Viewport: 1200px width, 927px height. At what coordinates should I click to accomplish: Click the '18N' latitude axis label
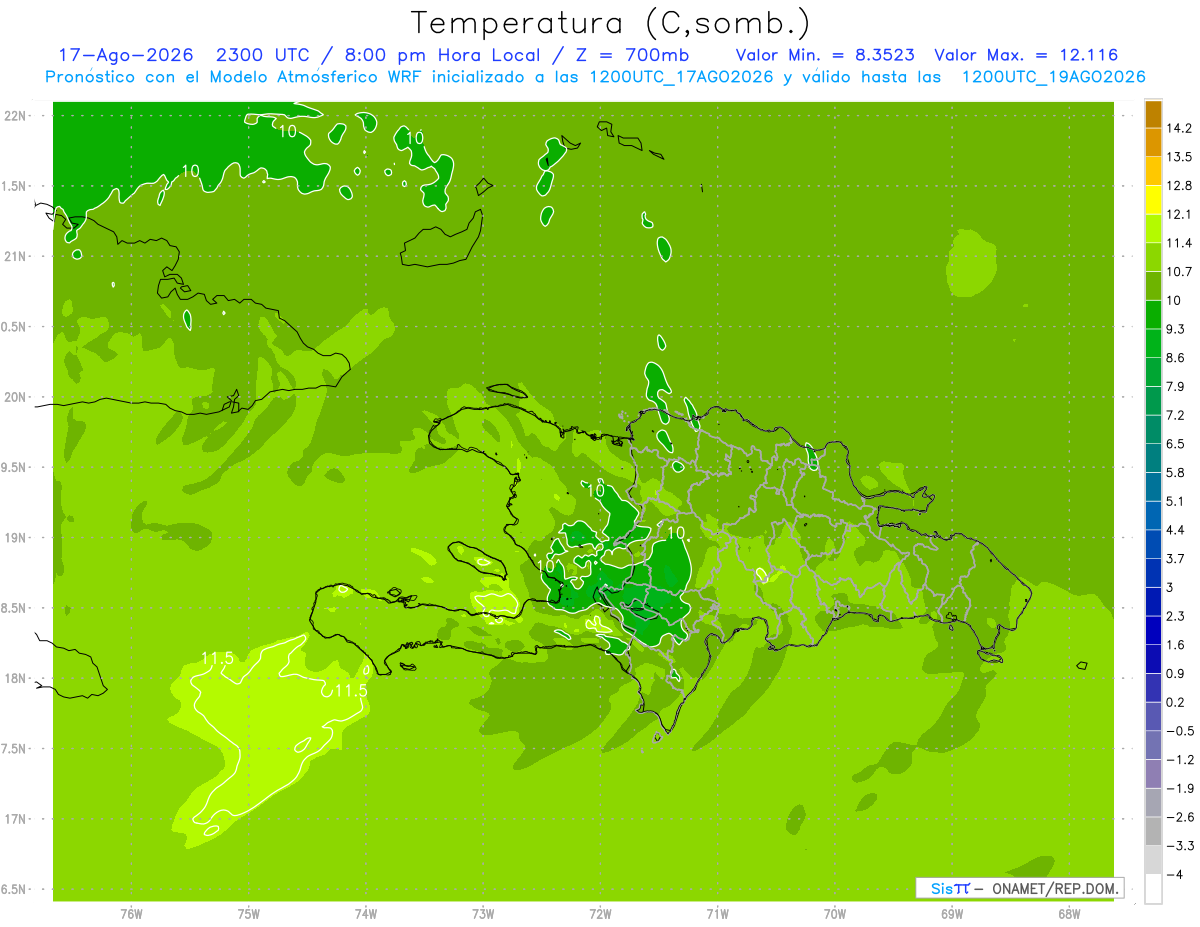pyautogui.click(x=15, y=678)
